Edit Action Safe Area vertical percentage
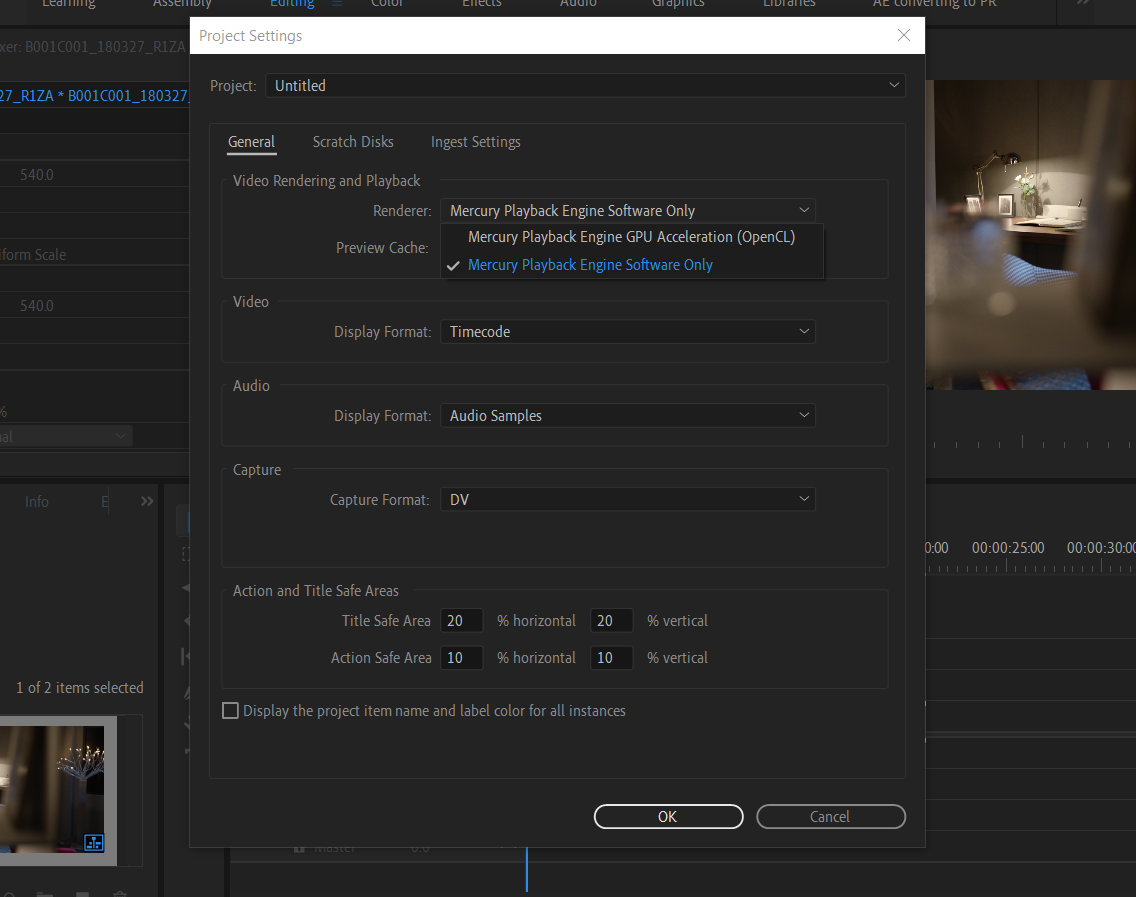Screen dimensions: 1136x897 point(611,658)
